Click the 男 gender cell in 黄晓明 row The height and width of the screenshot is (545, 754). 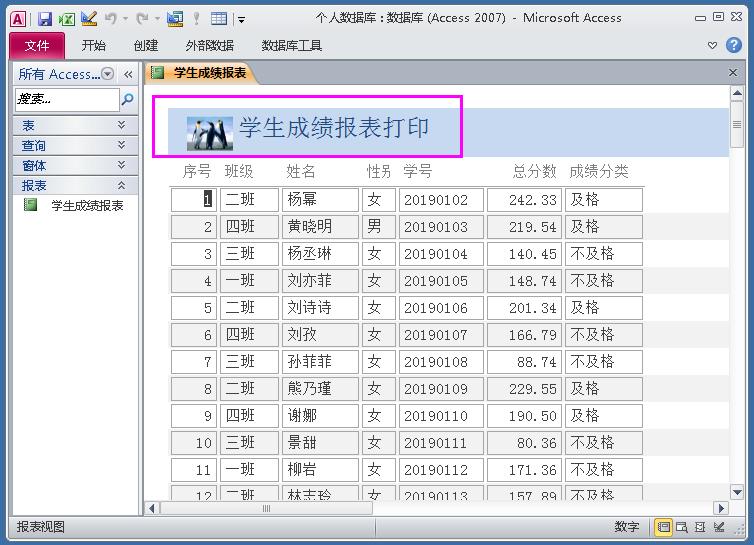pyautogui.click(x=379, y=227)
